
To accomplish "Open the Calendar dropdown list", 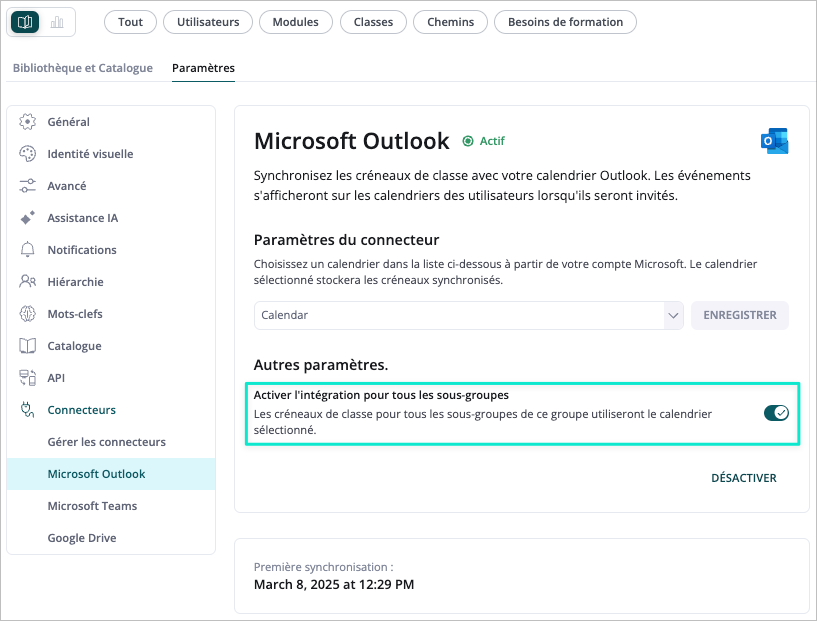I will click(x=468, y=315).
